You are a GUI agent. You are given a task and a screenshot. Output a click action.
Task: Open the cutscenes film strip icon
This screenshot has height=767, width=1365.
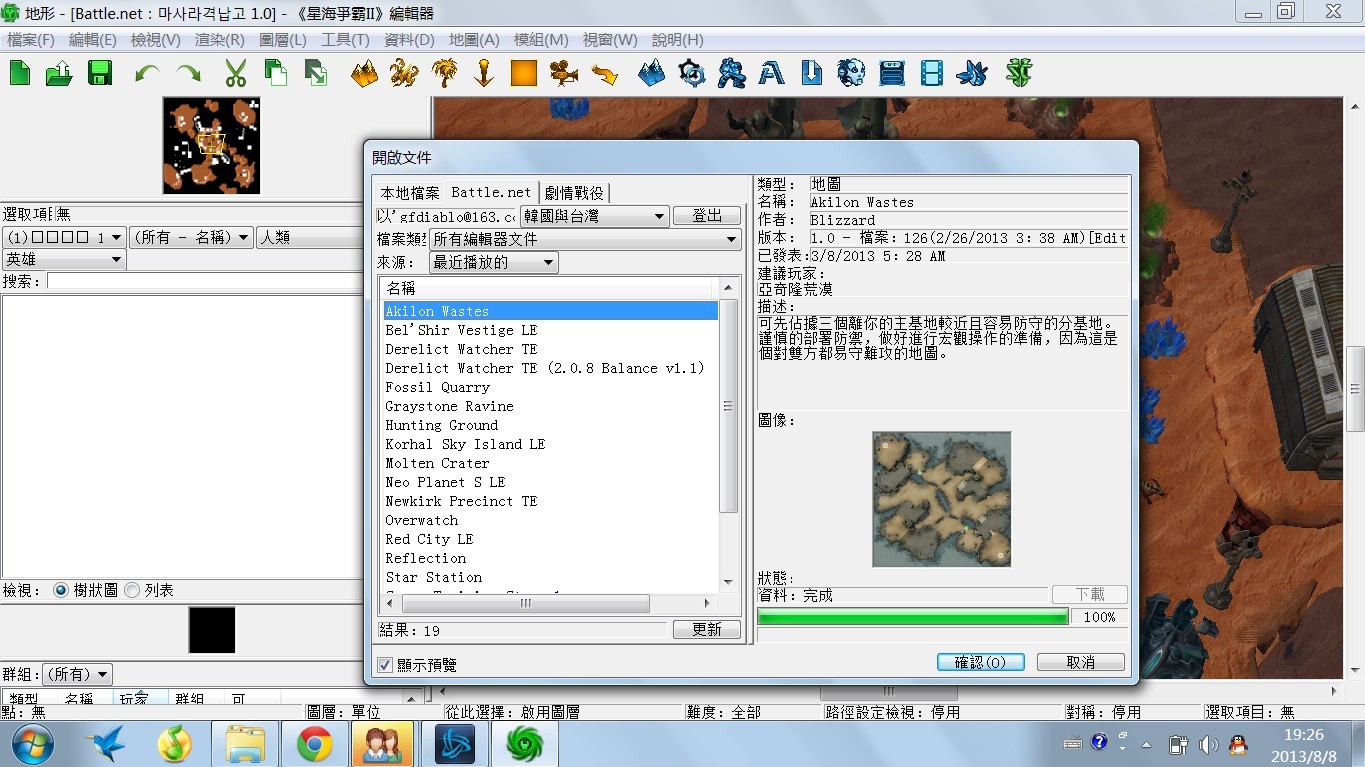point(932,73)
